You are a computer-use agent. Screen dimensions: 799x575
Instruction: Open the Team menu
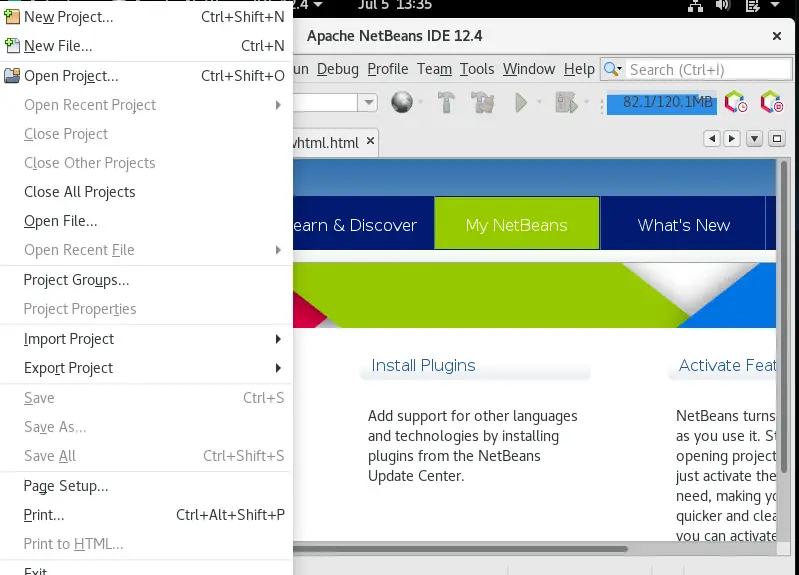434,69
